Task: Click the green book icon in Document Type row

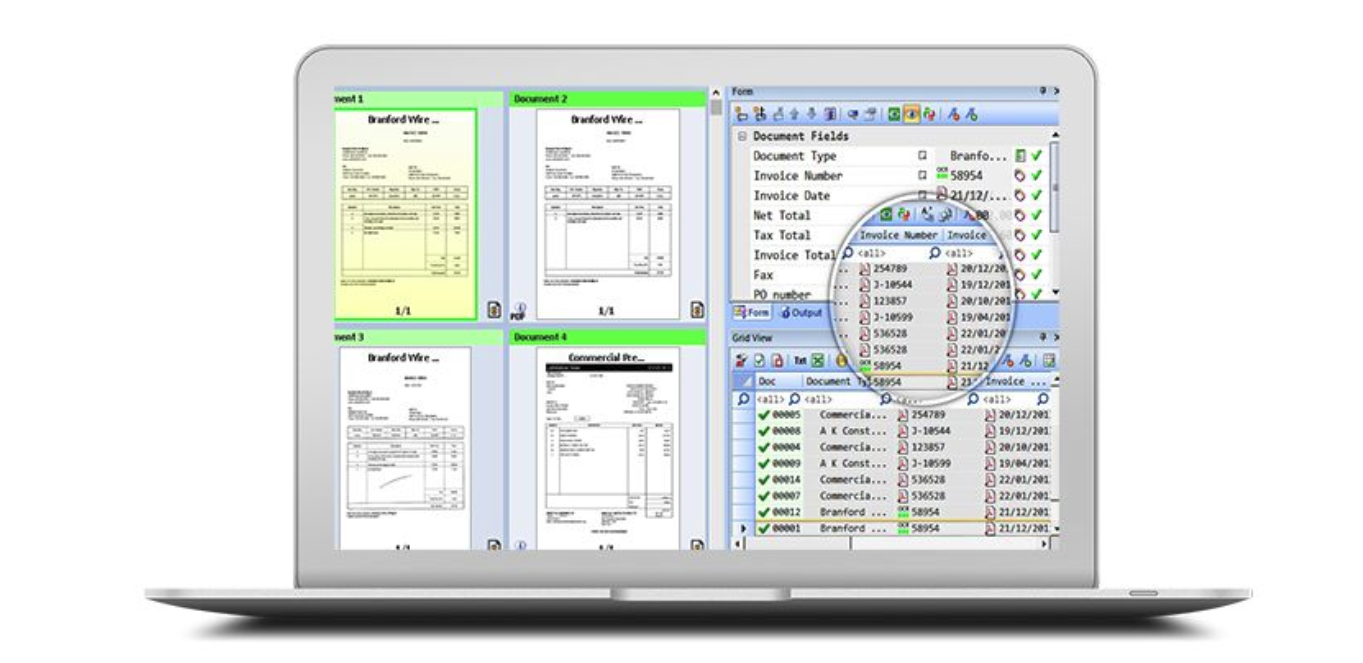Action: click(x=1020, y=156)
